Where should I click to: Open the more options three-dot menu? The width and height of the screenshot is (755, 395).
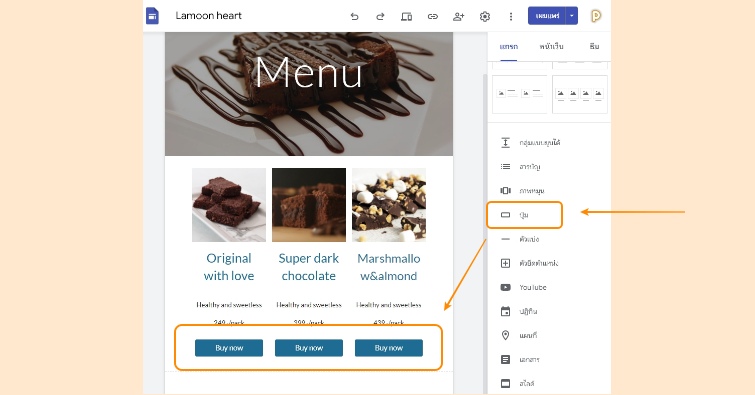pyautogui.click(x=510, y=16)
